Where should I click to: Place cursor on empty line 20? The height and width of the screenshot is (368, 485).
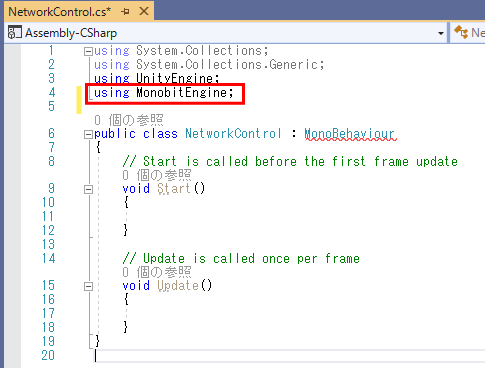(x=287, y=356)
